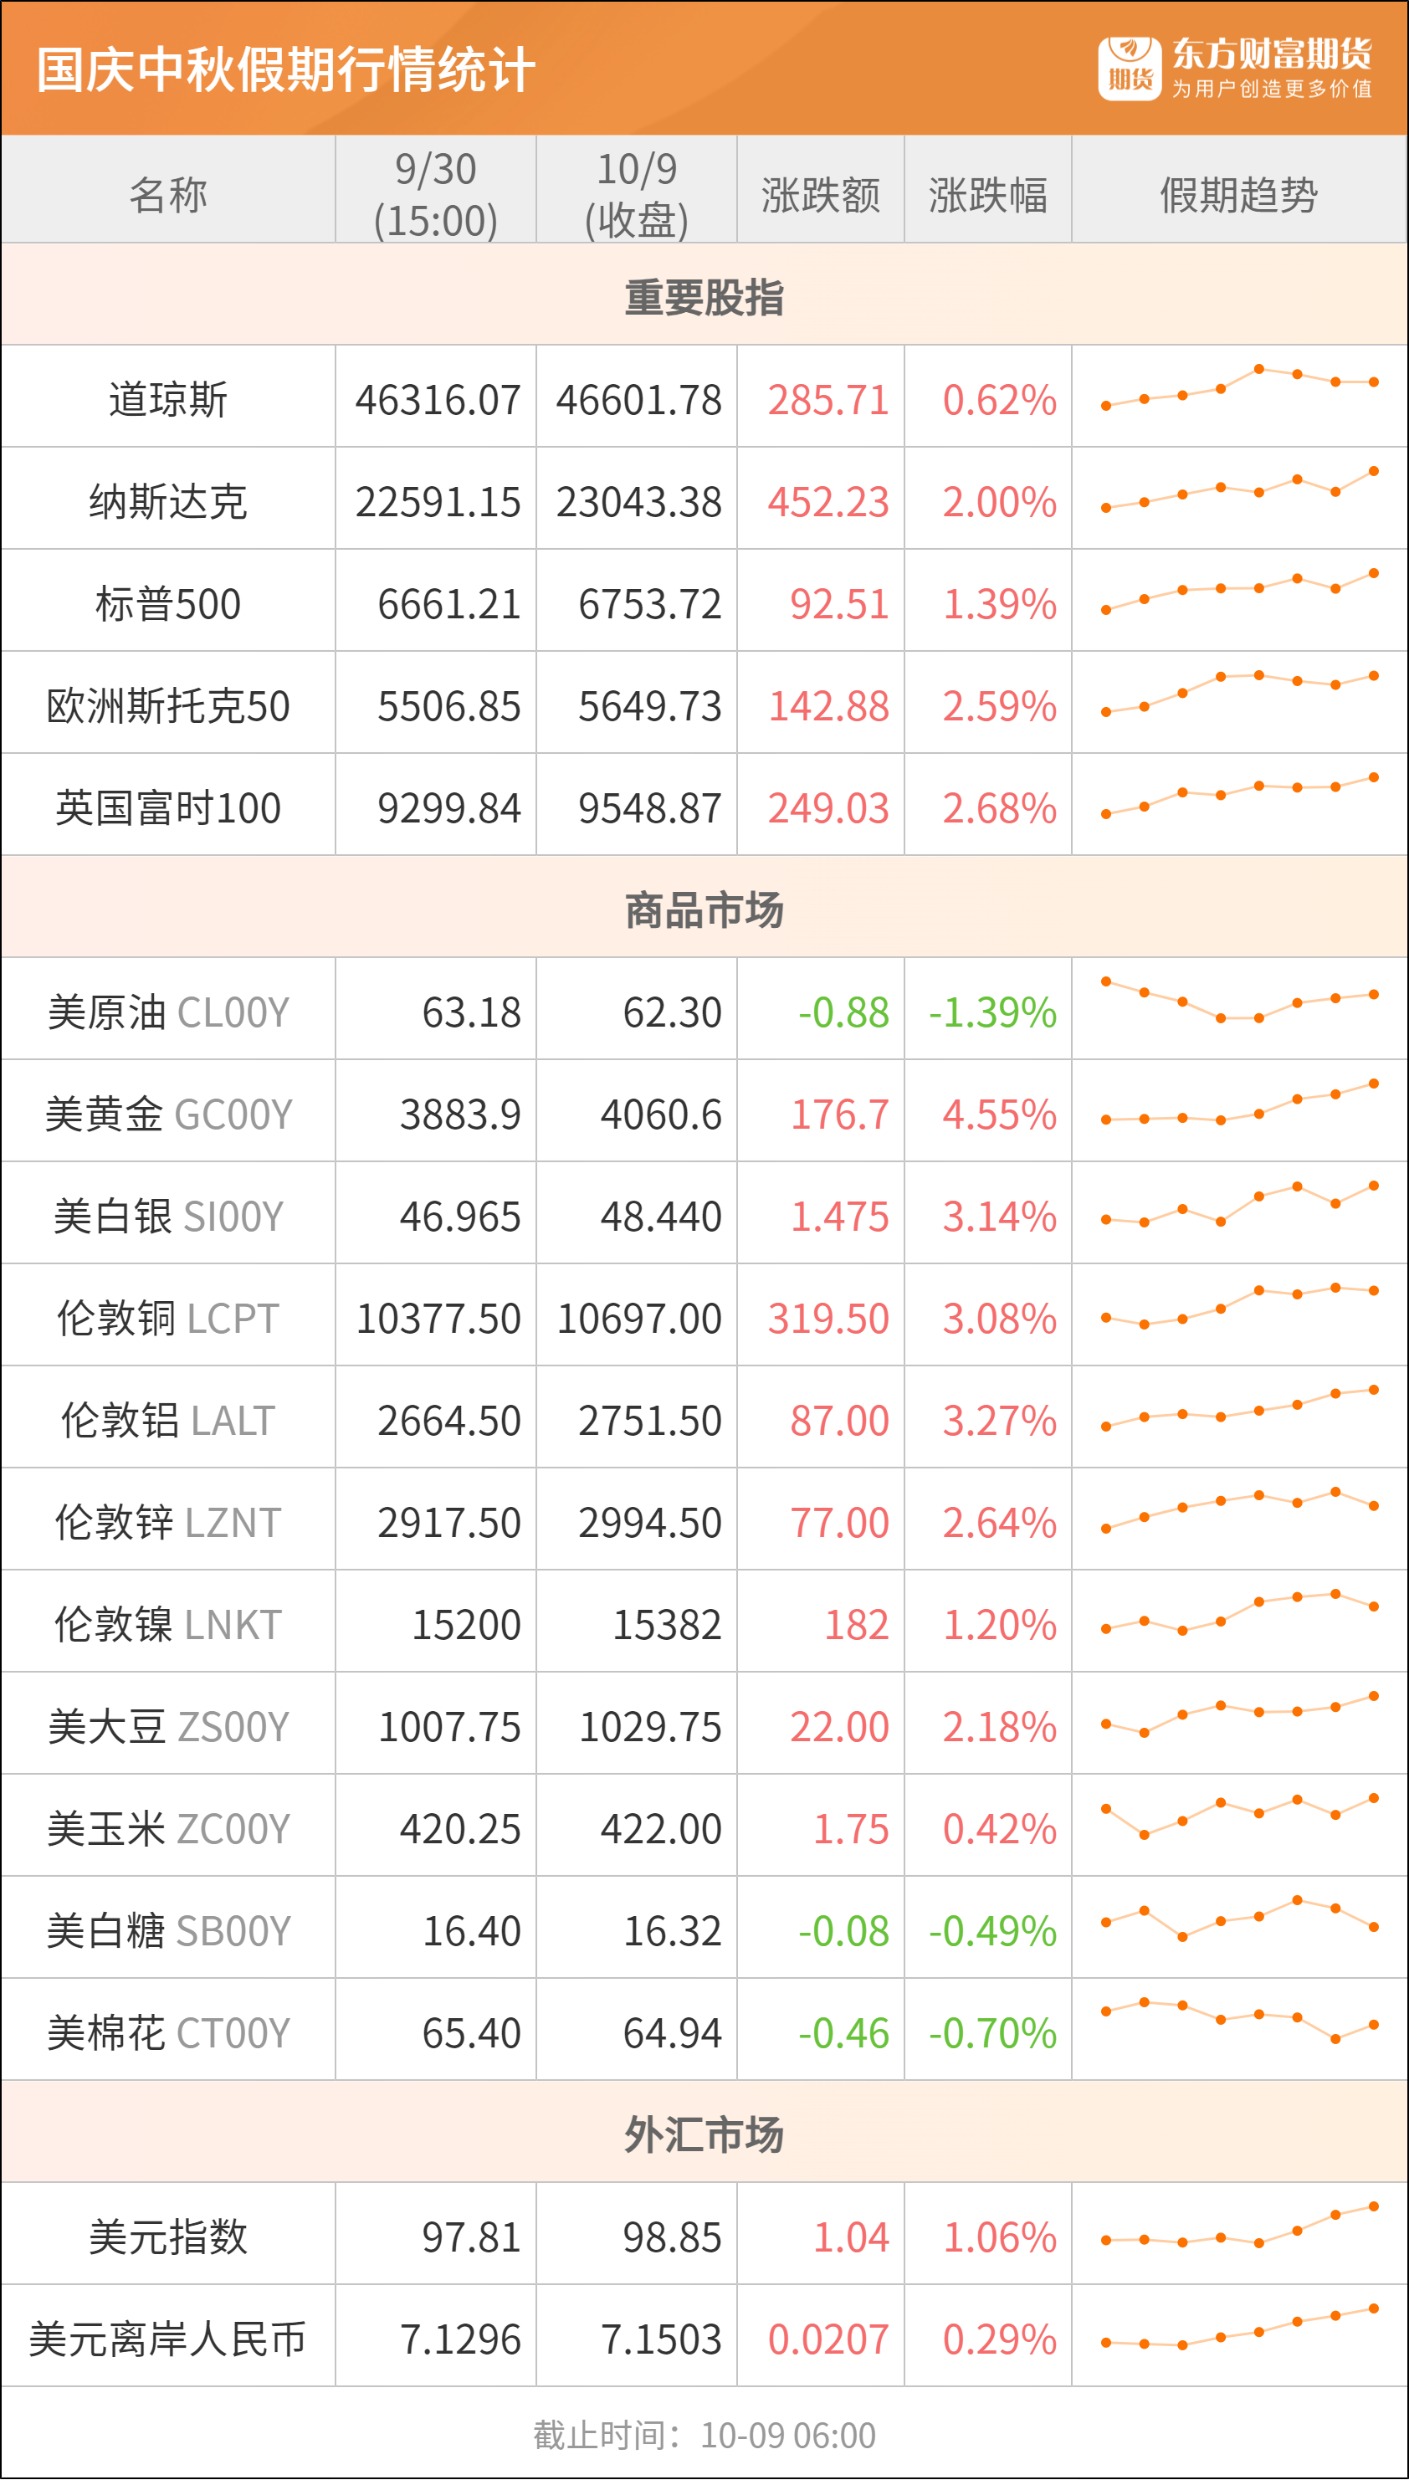The width and height of the screenshot is (1409, 2480).
Task: Click the 商品市场 section header
Action: [x=704, y=910]
